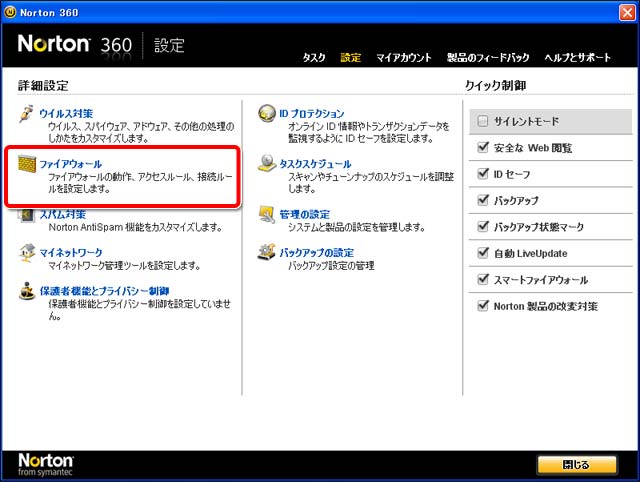Viewport: 640px width, 482px height.
Task: Open the タスクスケジュール link
Action: (x=316, y=164)
